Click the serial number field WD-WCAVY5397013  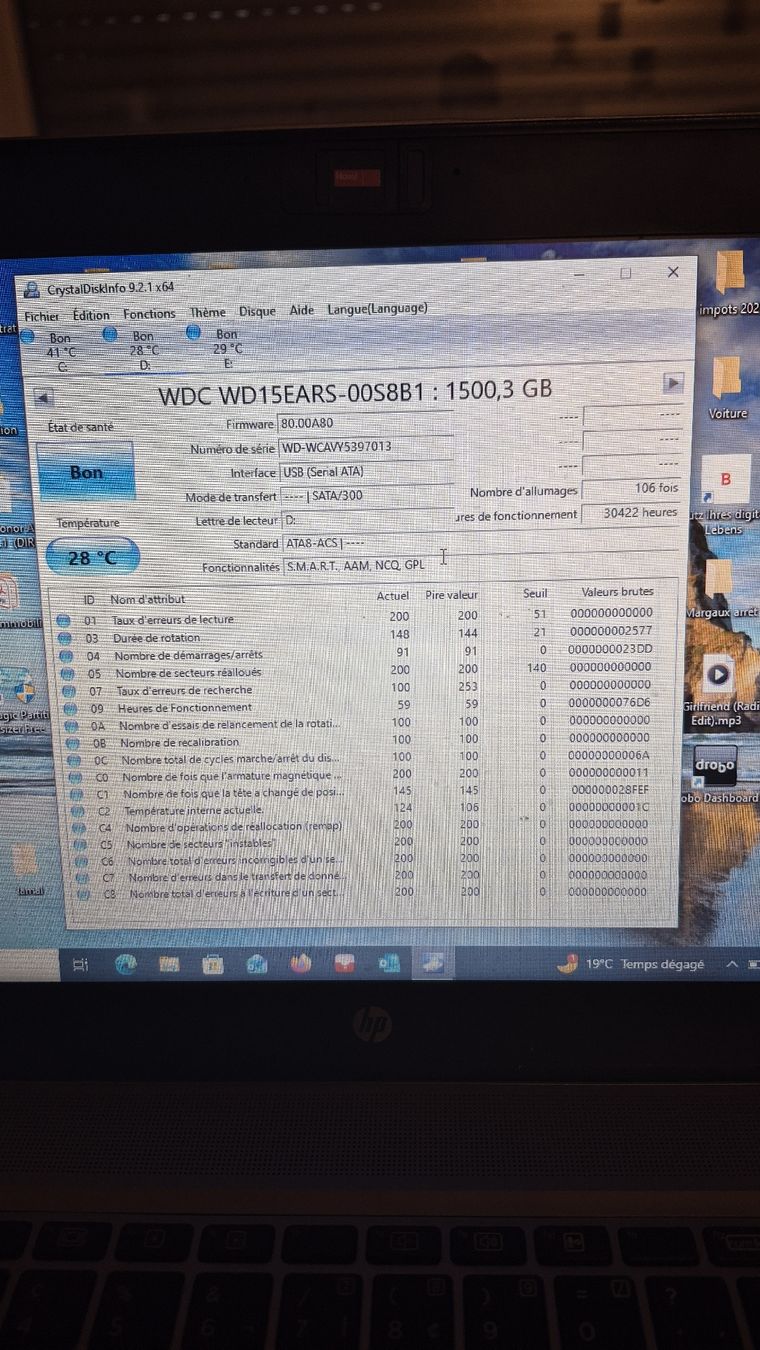click(x=365, y=448)
